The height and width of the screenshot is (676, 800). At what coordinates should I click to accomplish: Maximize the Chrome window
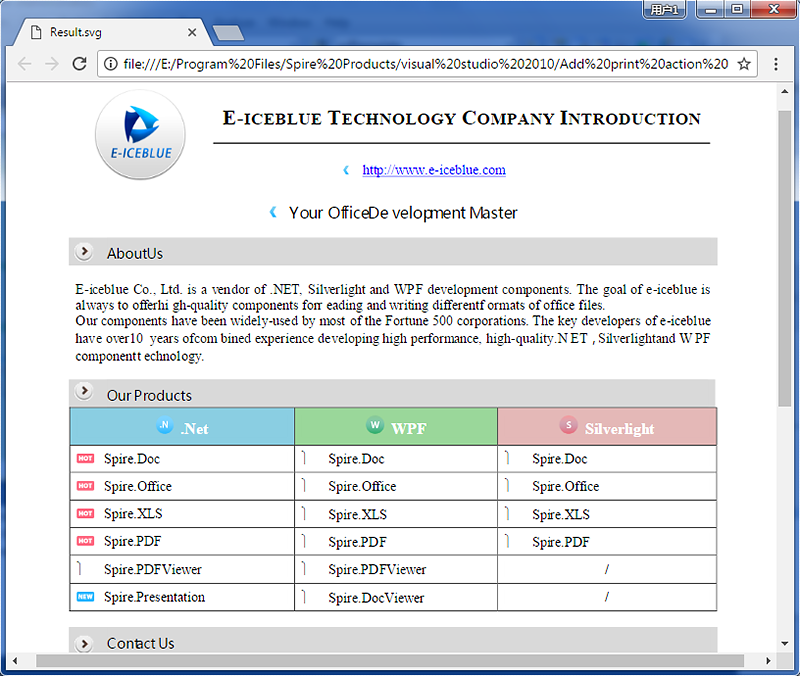click(737, 10)
